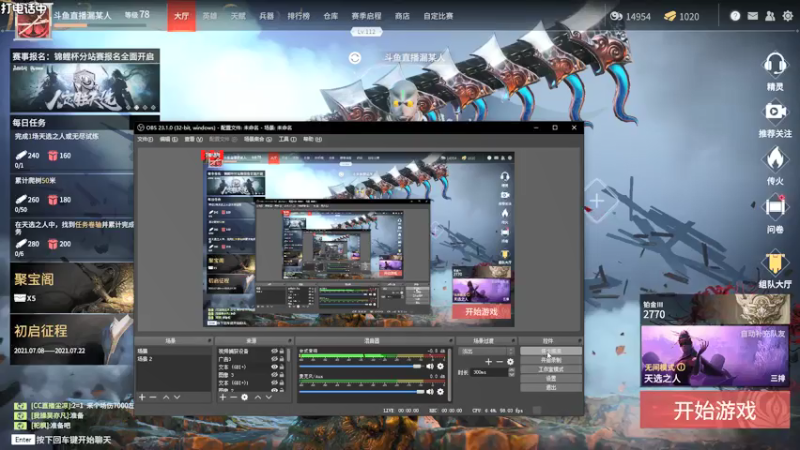
Task: Enable 工作室模式 in OBS controls
Action: pyautogui.click(x=551, y=369)
